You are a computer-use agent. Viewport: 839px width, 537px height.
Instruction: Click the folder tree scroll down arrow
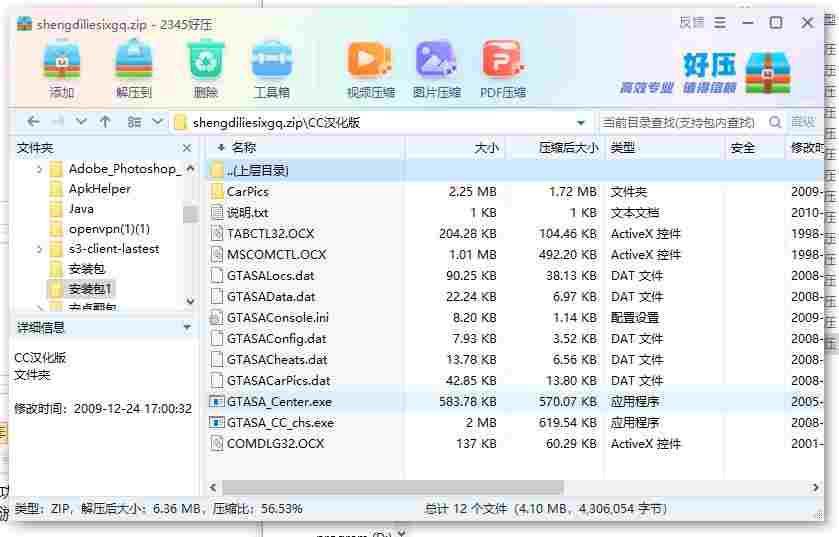point(190,301)
